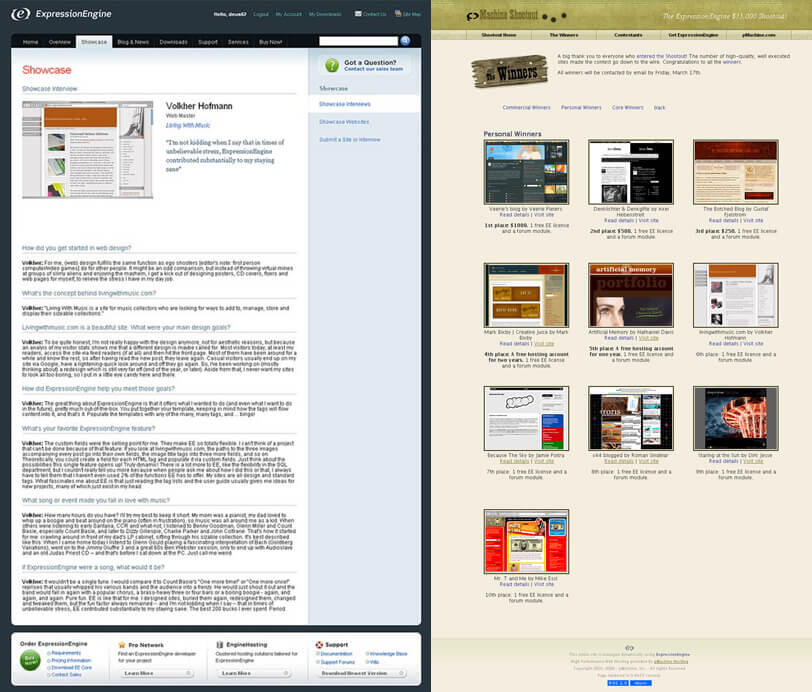Click the Pro Network star icon
812x692 pixels.
click(119, 646)
